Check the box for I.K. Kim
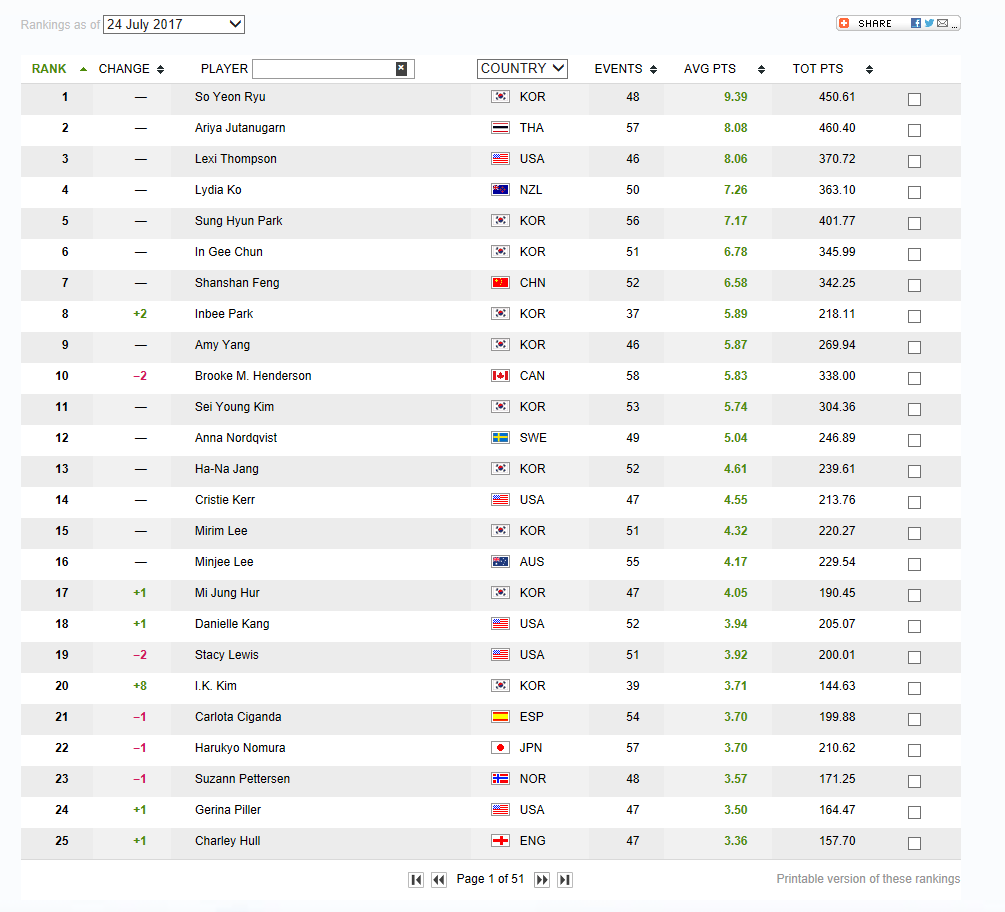 tap(915, 688)
